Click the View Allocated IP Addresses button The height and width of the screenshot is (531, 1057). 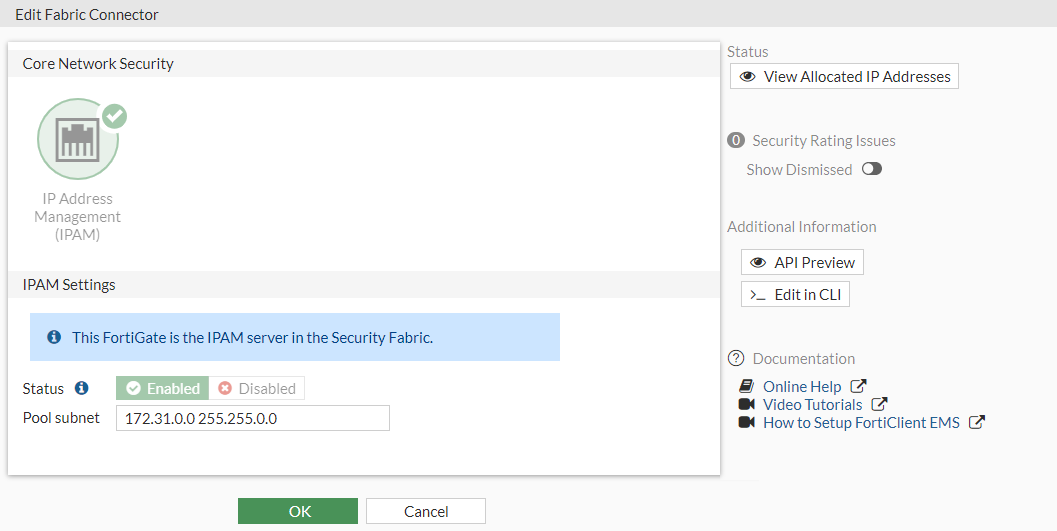pyautogui.click(x=844, y=76)
